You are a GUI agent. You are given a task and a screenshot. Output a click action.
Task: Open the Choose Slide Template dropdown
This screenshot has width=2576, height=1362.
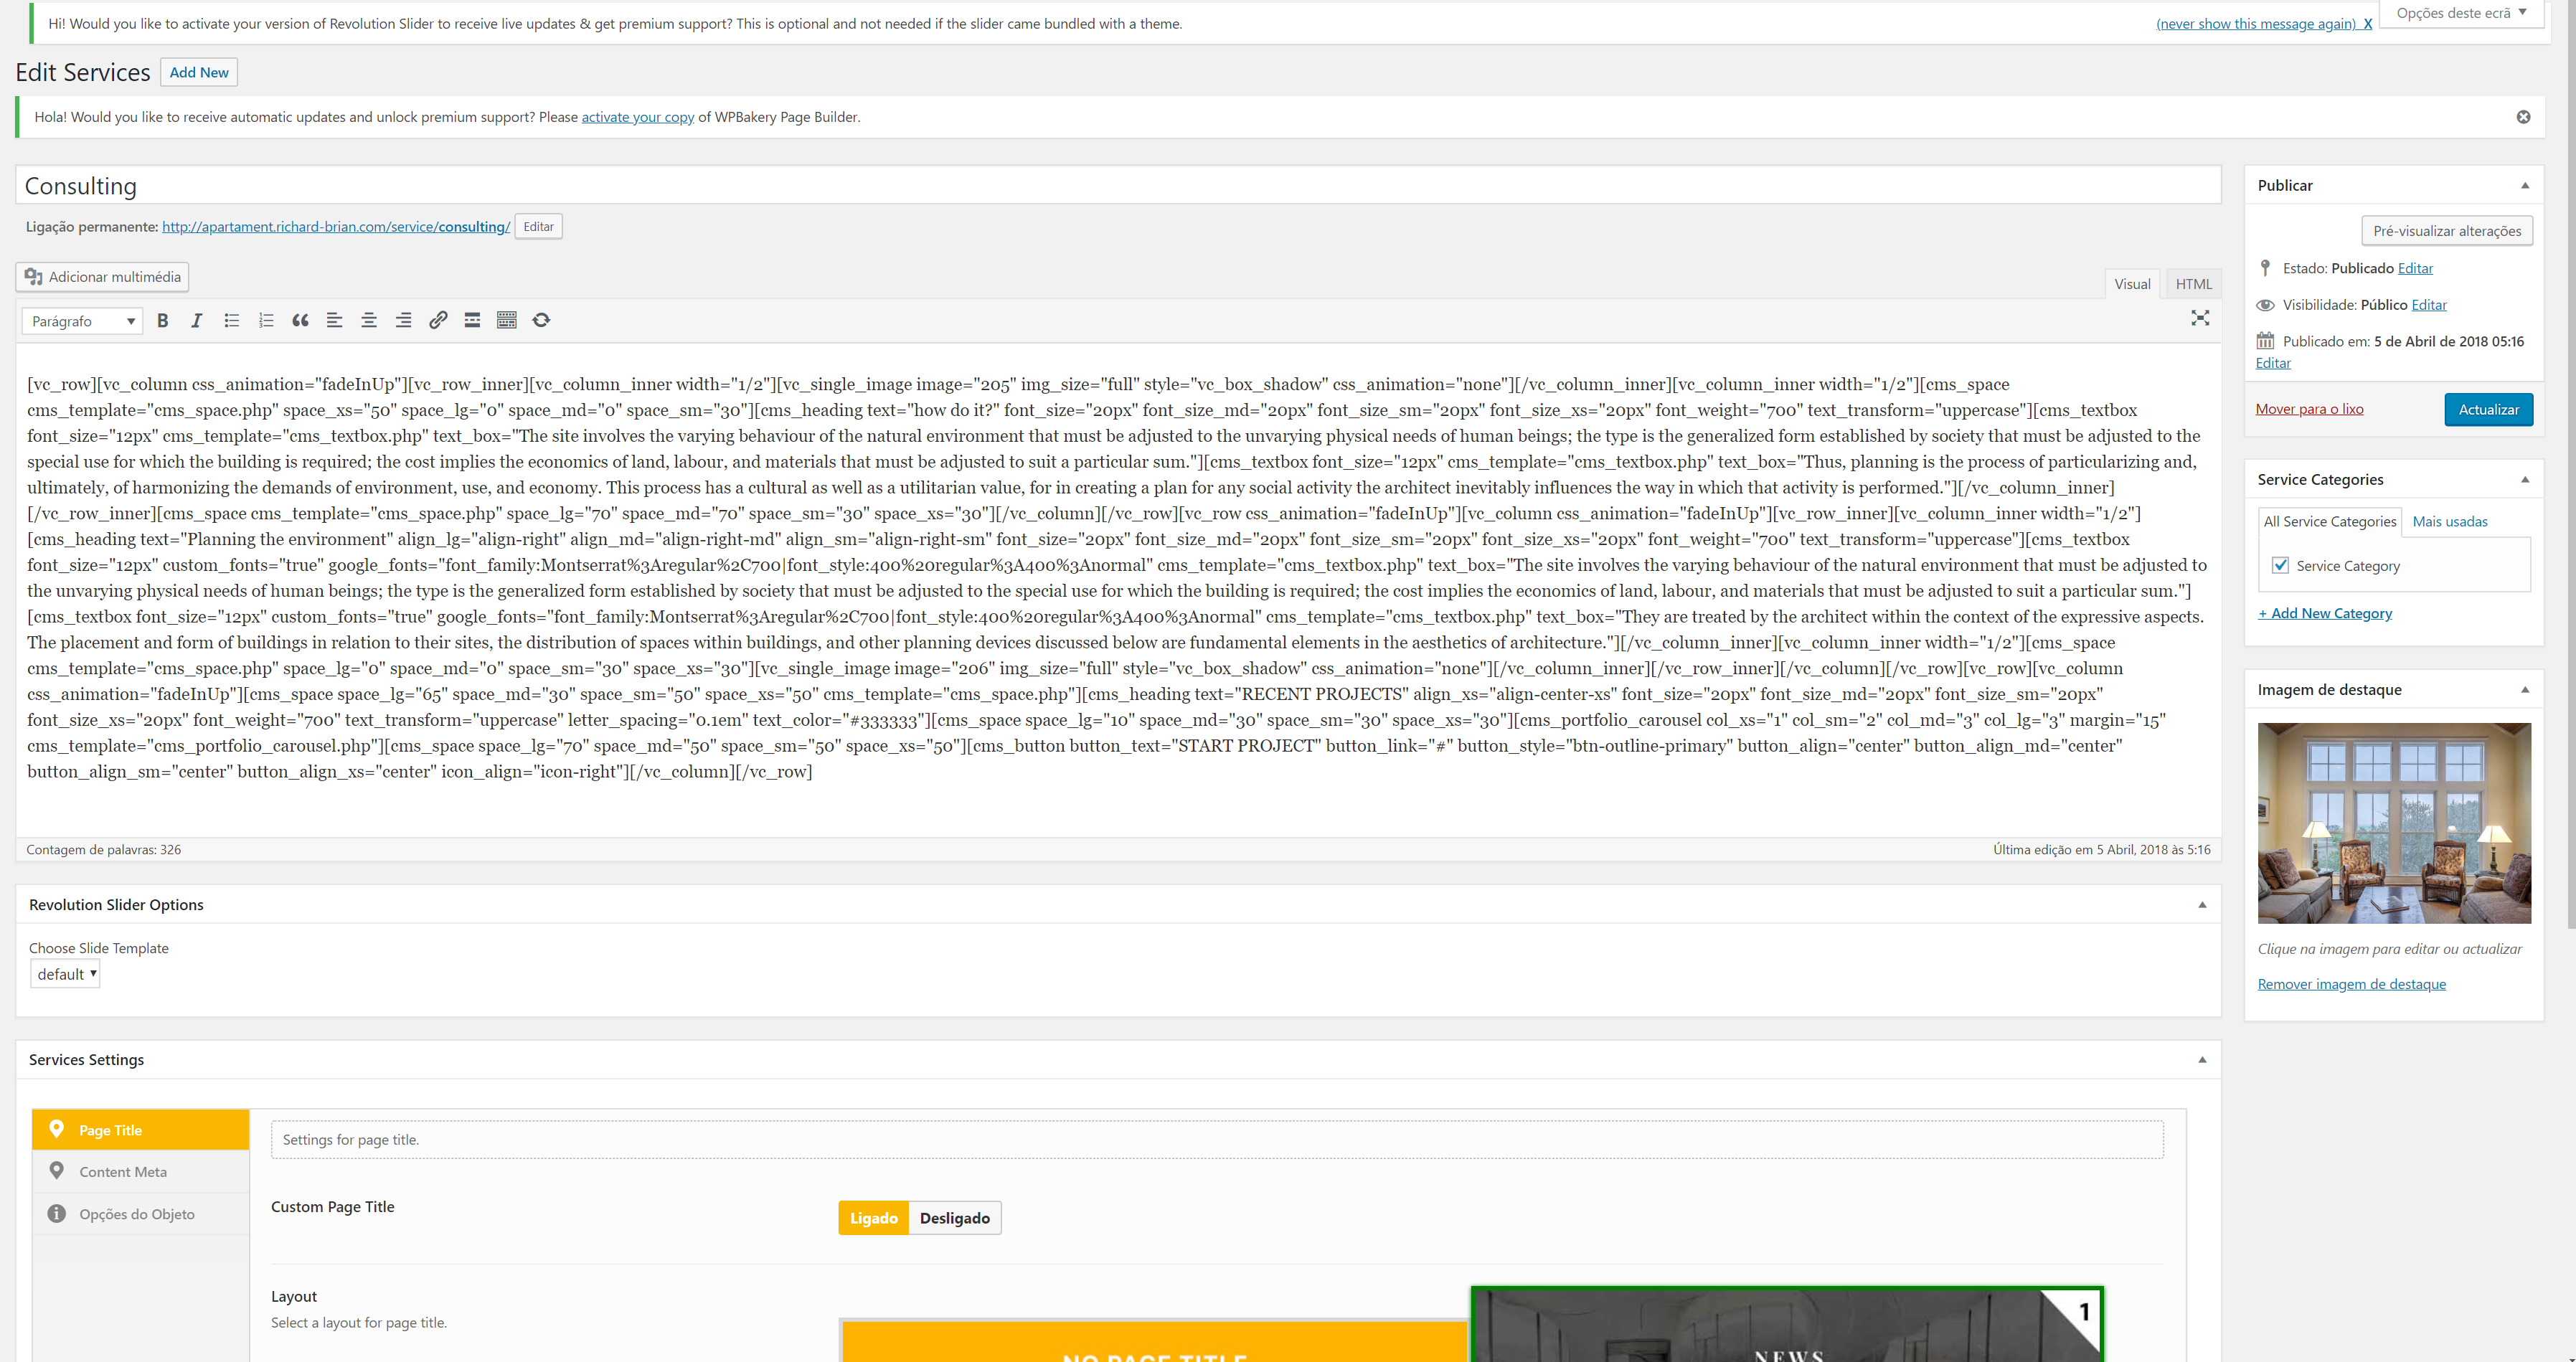pos(66,974)
